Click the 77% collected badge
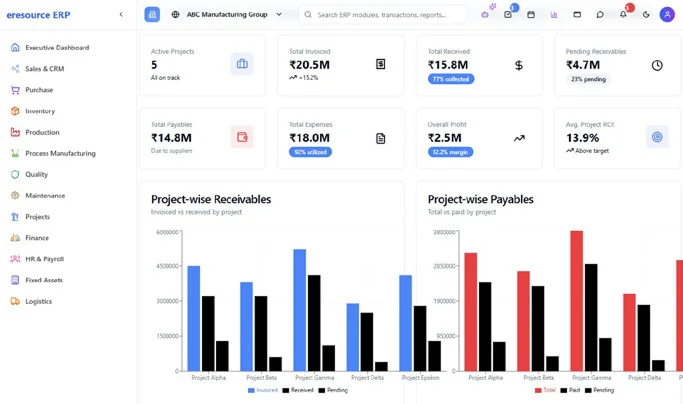This screenshot has width=683, height=404. pos(451,79)
